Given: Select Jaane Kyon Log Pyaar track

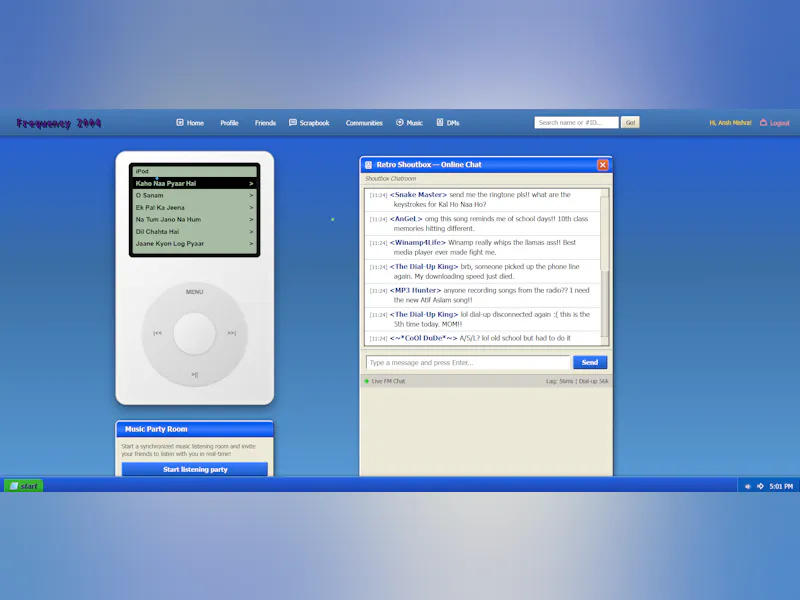Looking at the screenshot, I should (194, 243).
